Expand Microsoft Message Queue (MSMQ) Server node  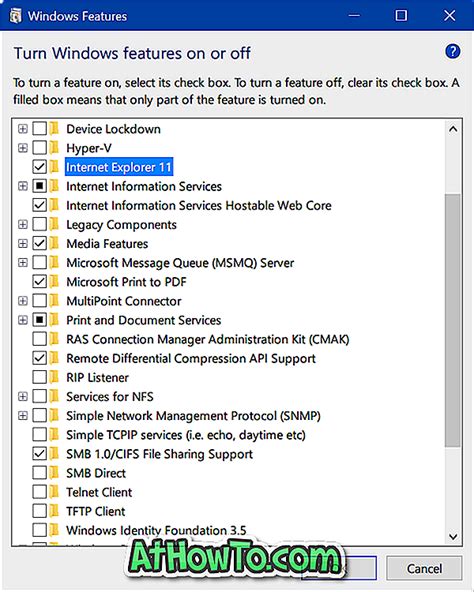23,262
